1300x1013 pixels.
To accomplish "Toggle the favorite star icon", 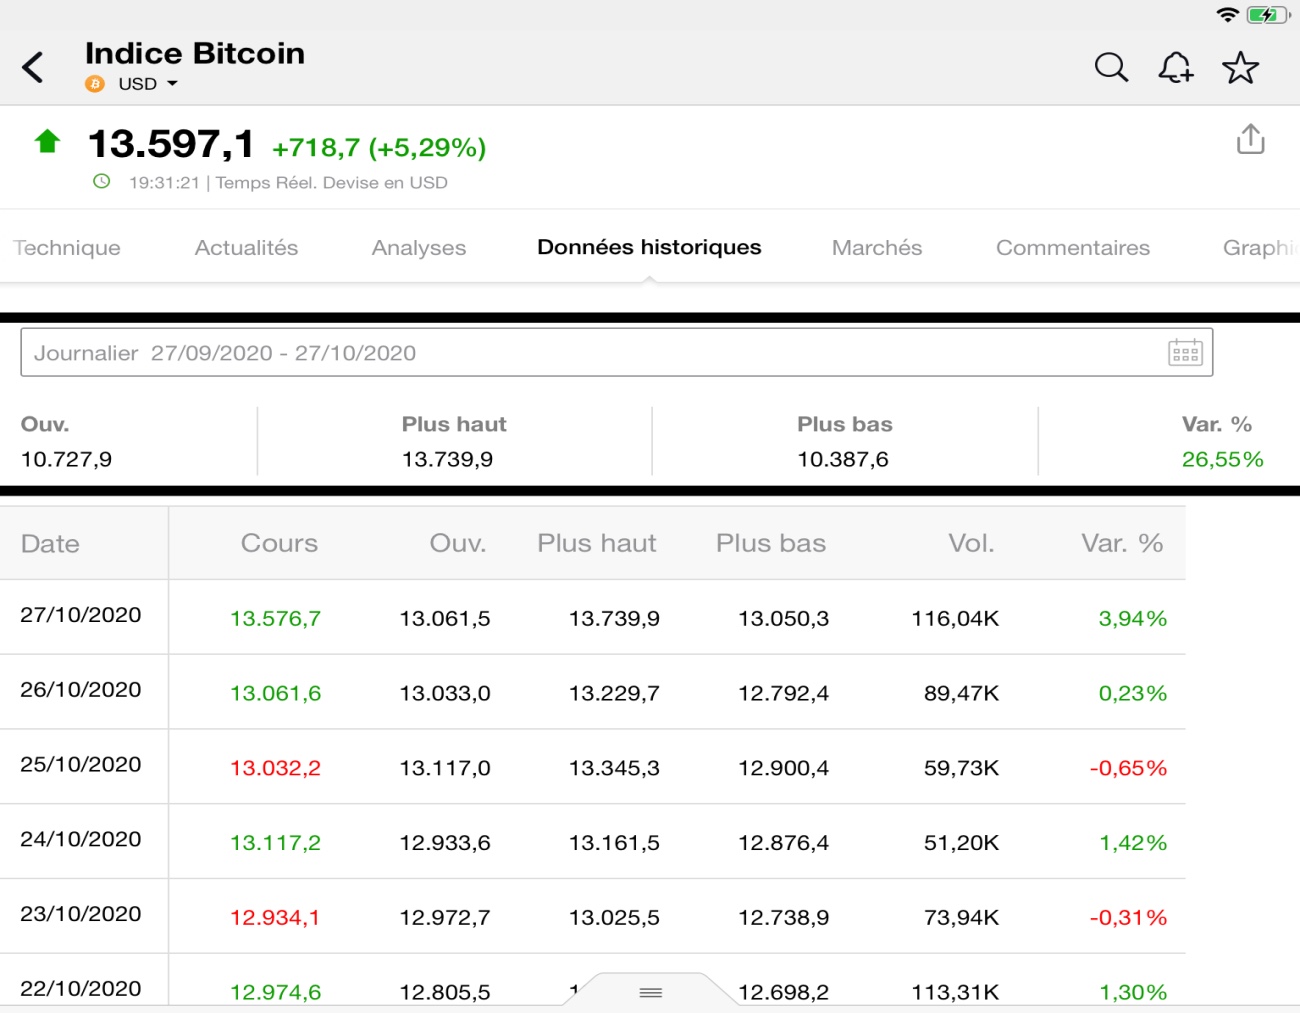I will pyautogui.click(x=1240, y=68).
